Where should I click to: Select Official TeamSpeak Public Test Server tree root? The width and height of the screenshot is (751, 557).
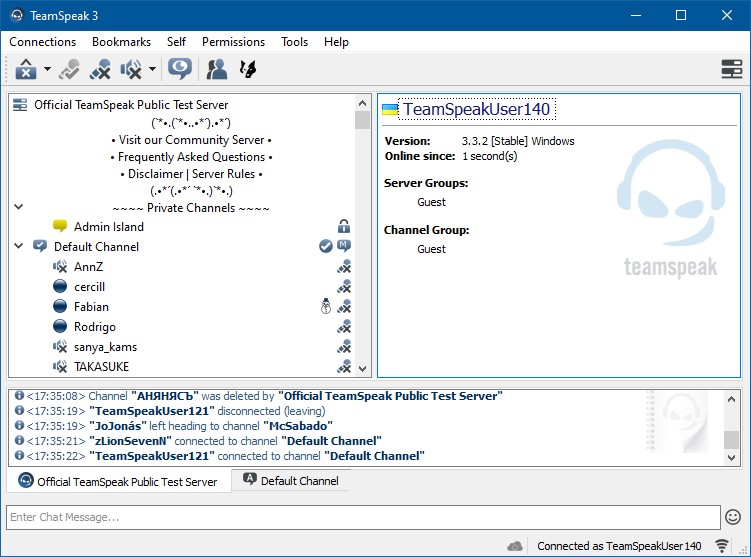[131, 105]
